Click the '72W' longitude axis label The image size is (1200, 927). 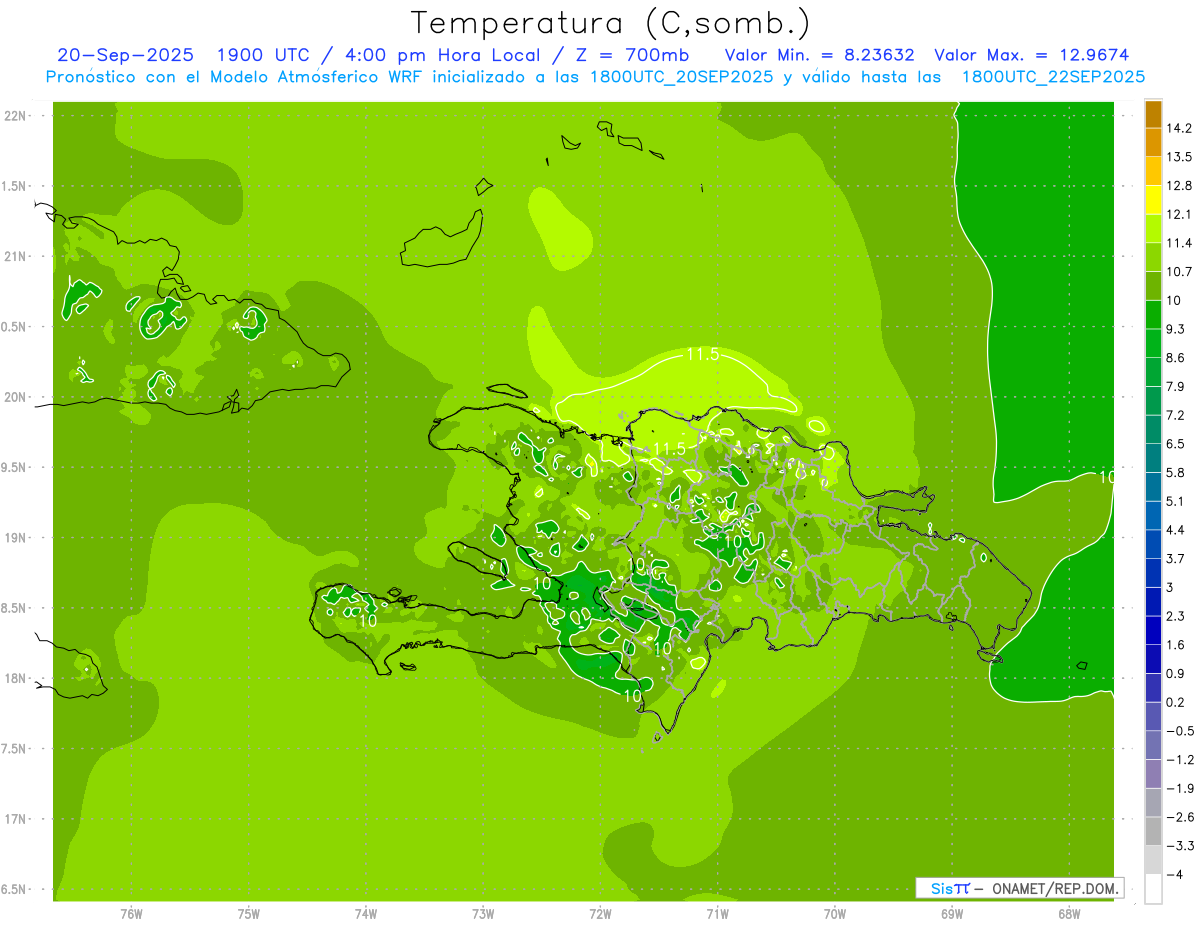click(600, 912)
